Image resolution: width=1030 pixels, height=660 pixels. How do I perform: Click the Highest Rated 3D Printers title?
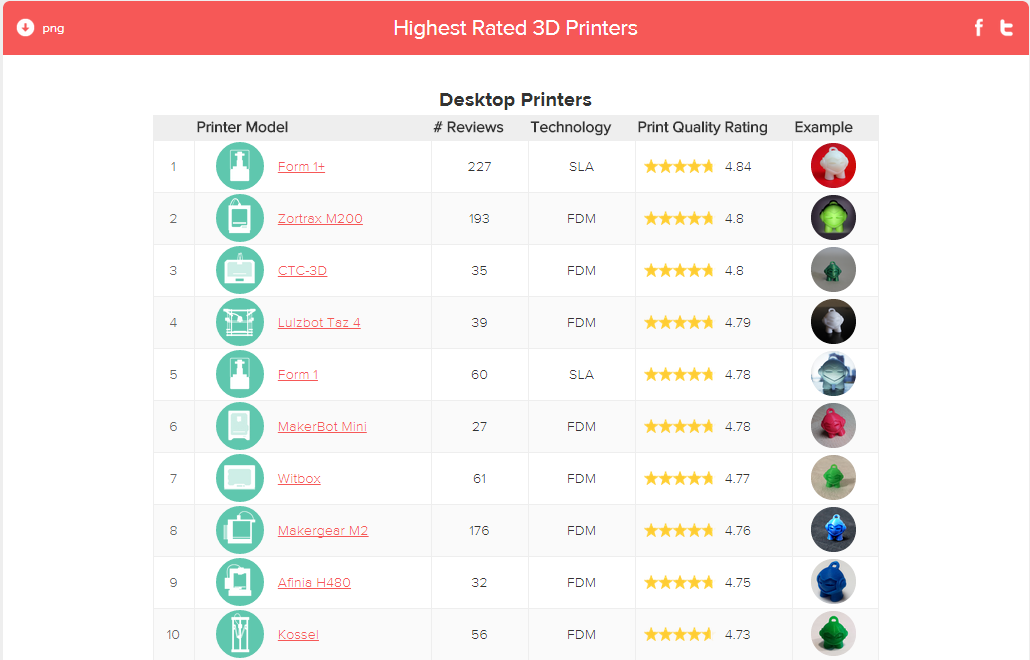point(515,28)
